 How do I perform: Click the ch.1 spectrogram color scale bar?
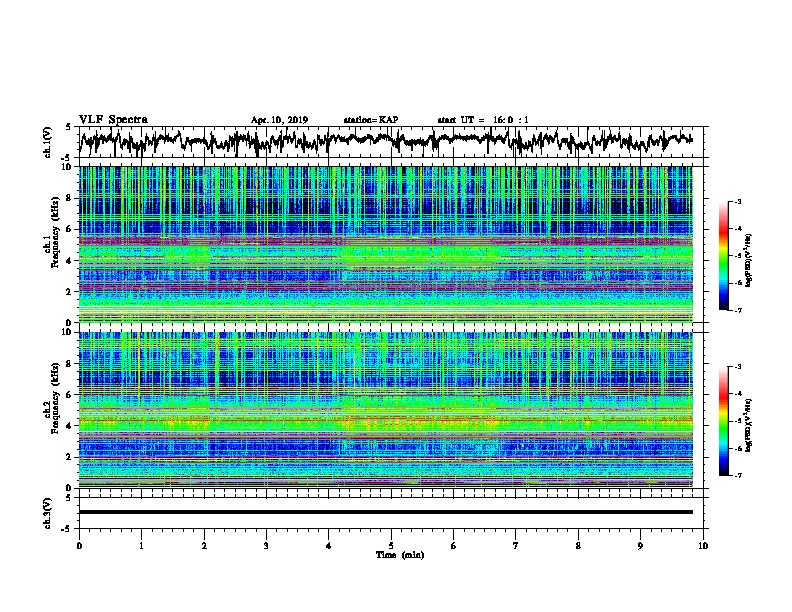click(x=724, y=256)
